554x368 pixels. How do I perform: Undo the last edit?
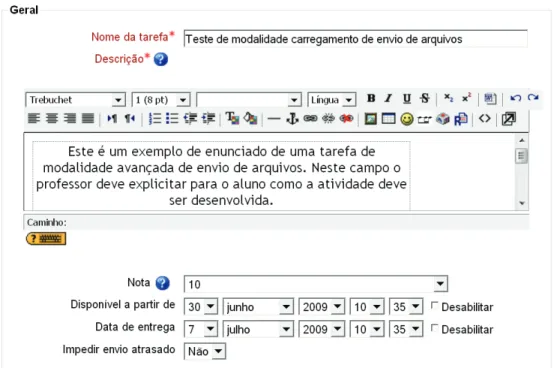tap(515, 98)
